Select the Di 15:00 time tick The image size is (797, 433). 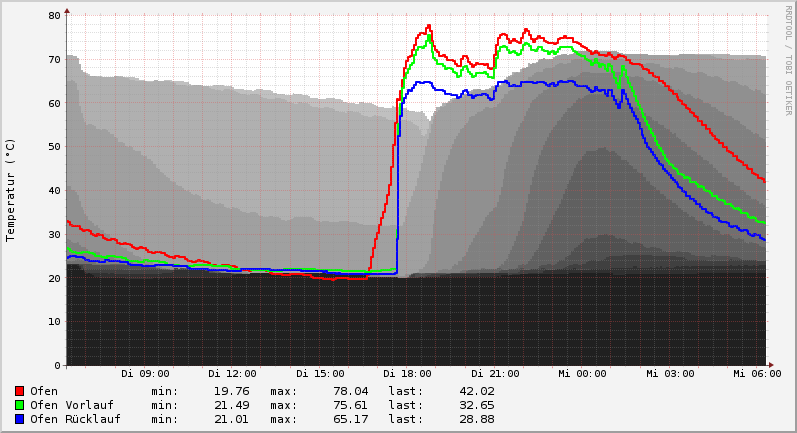[x=320, y=374]
